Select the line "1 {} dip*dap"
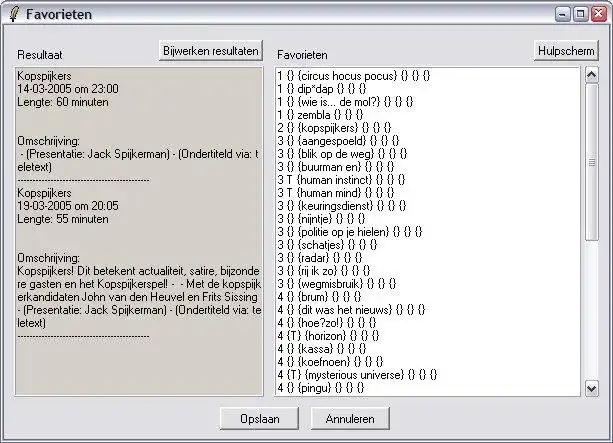The height and width of the screenshot is (443, 613). tap(321, 88)
